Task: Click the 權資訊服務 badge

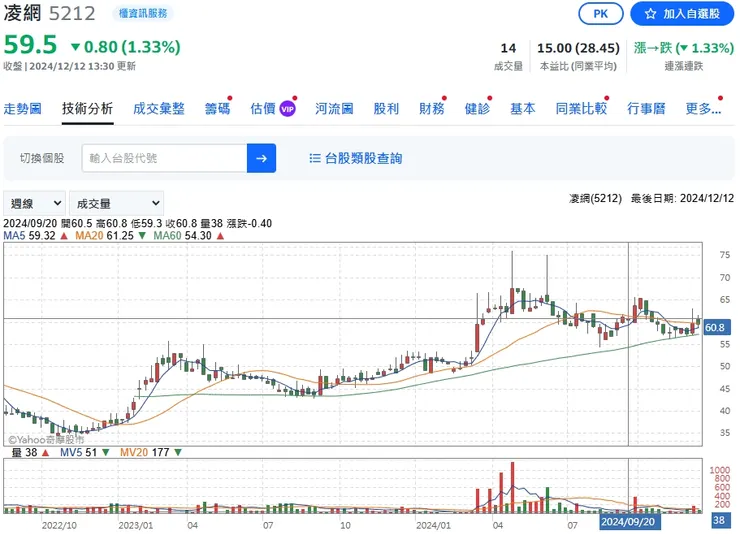Action: click(x=143, y=14)
